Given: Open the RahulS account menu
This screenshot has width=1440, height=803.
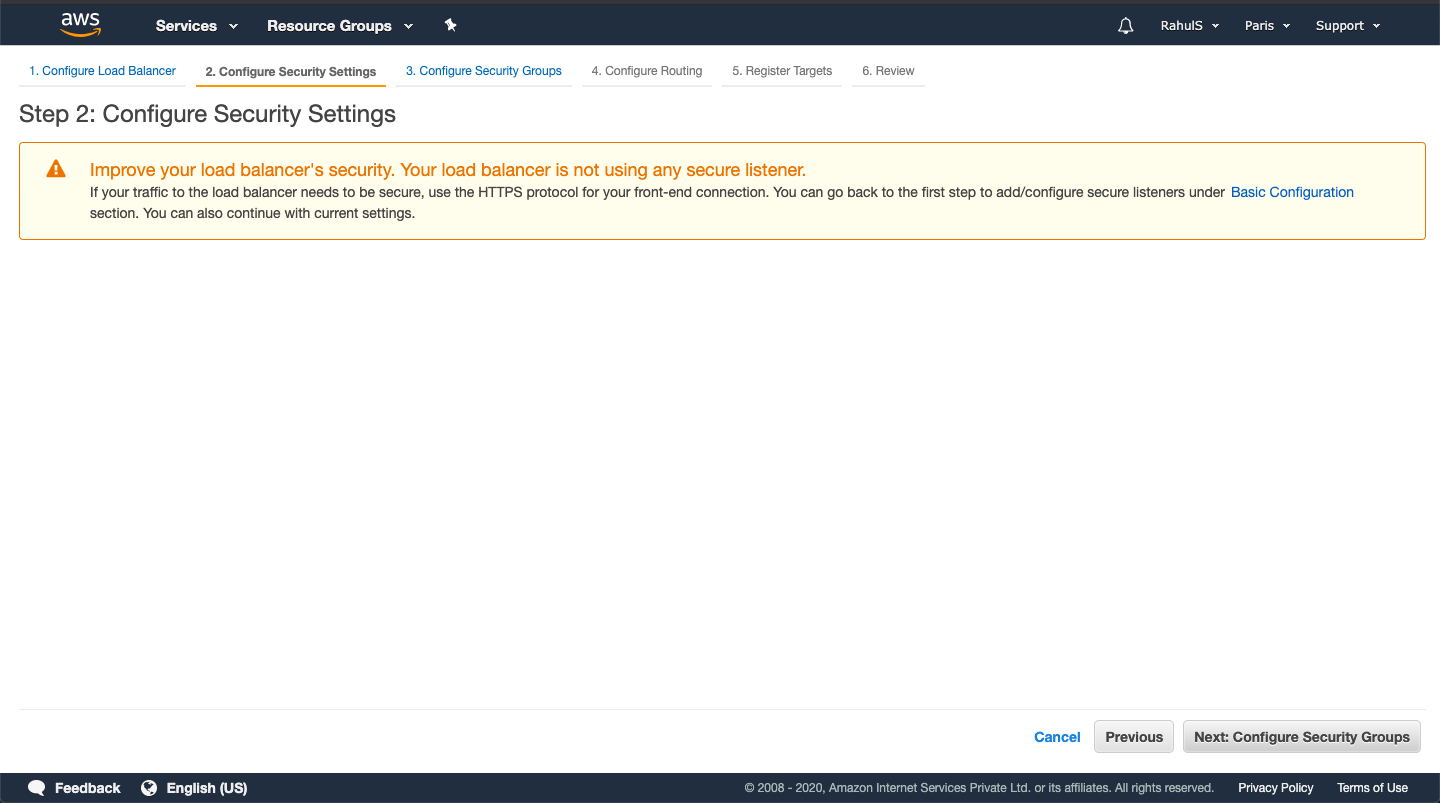Looking at the screenshot, I should coord(1189,25).
